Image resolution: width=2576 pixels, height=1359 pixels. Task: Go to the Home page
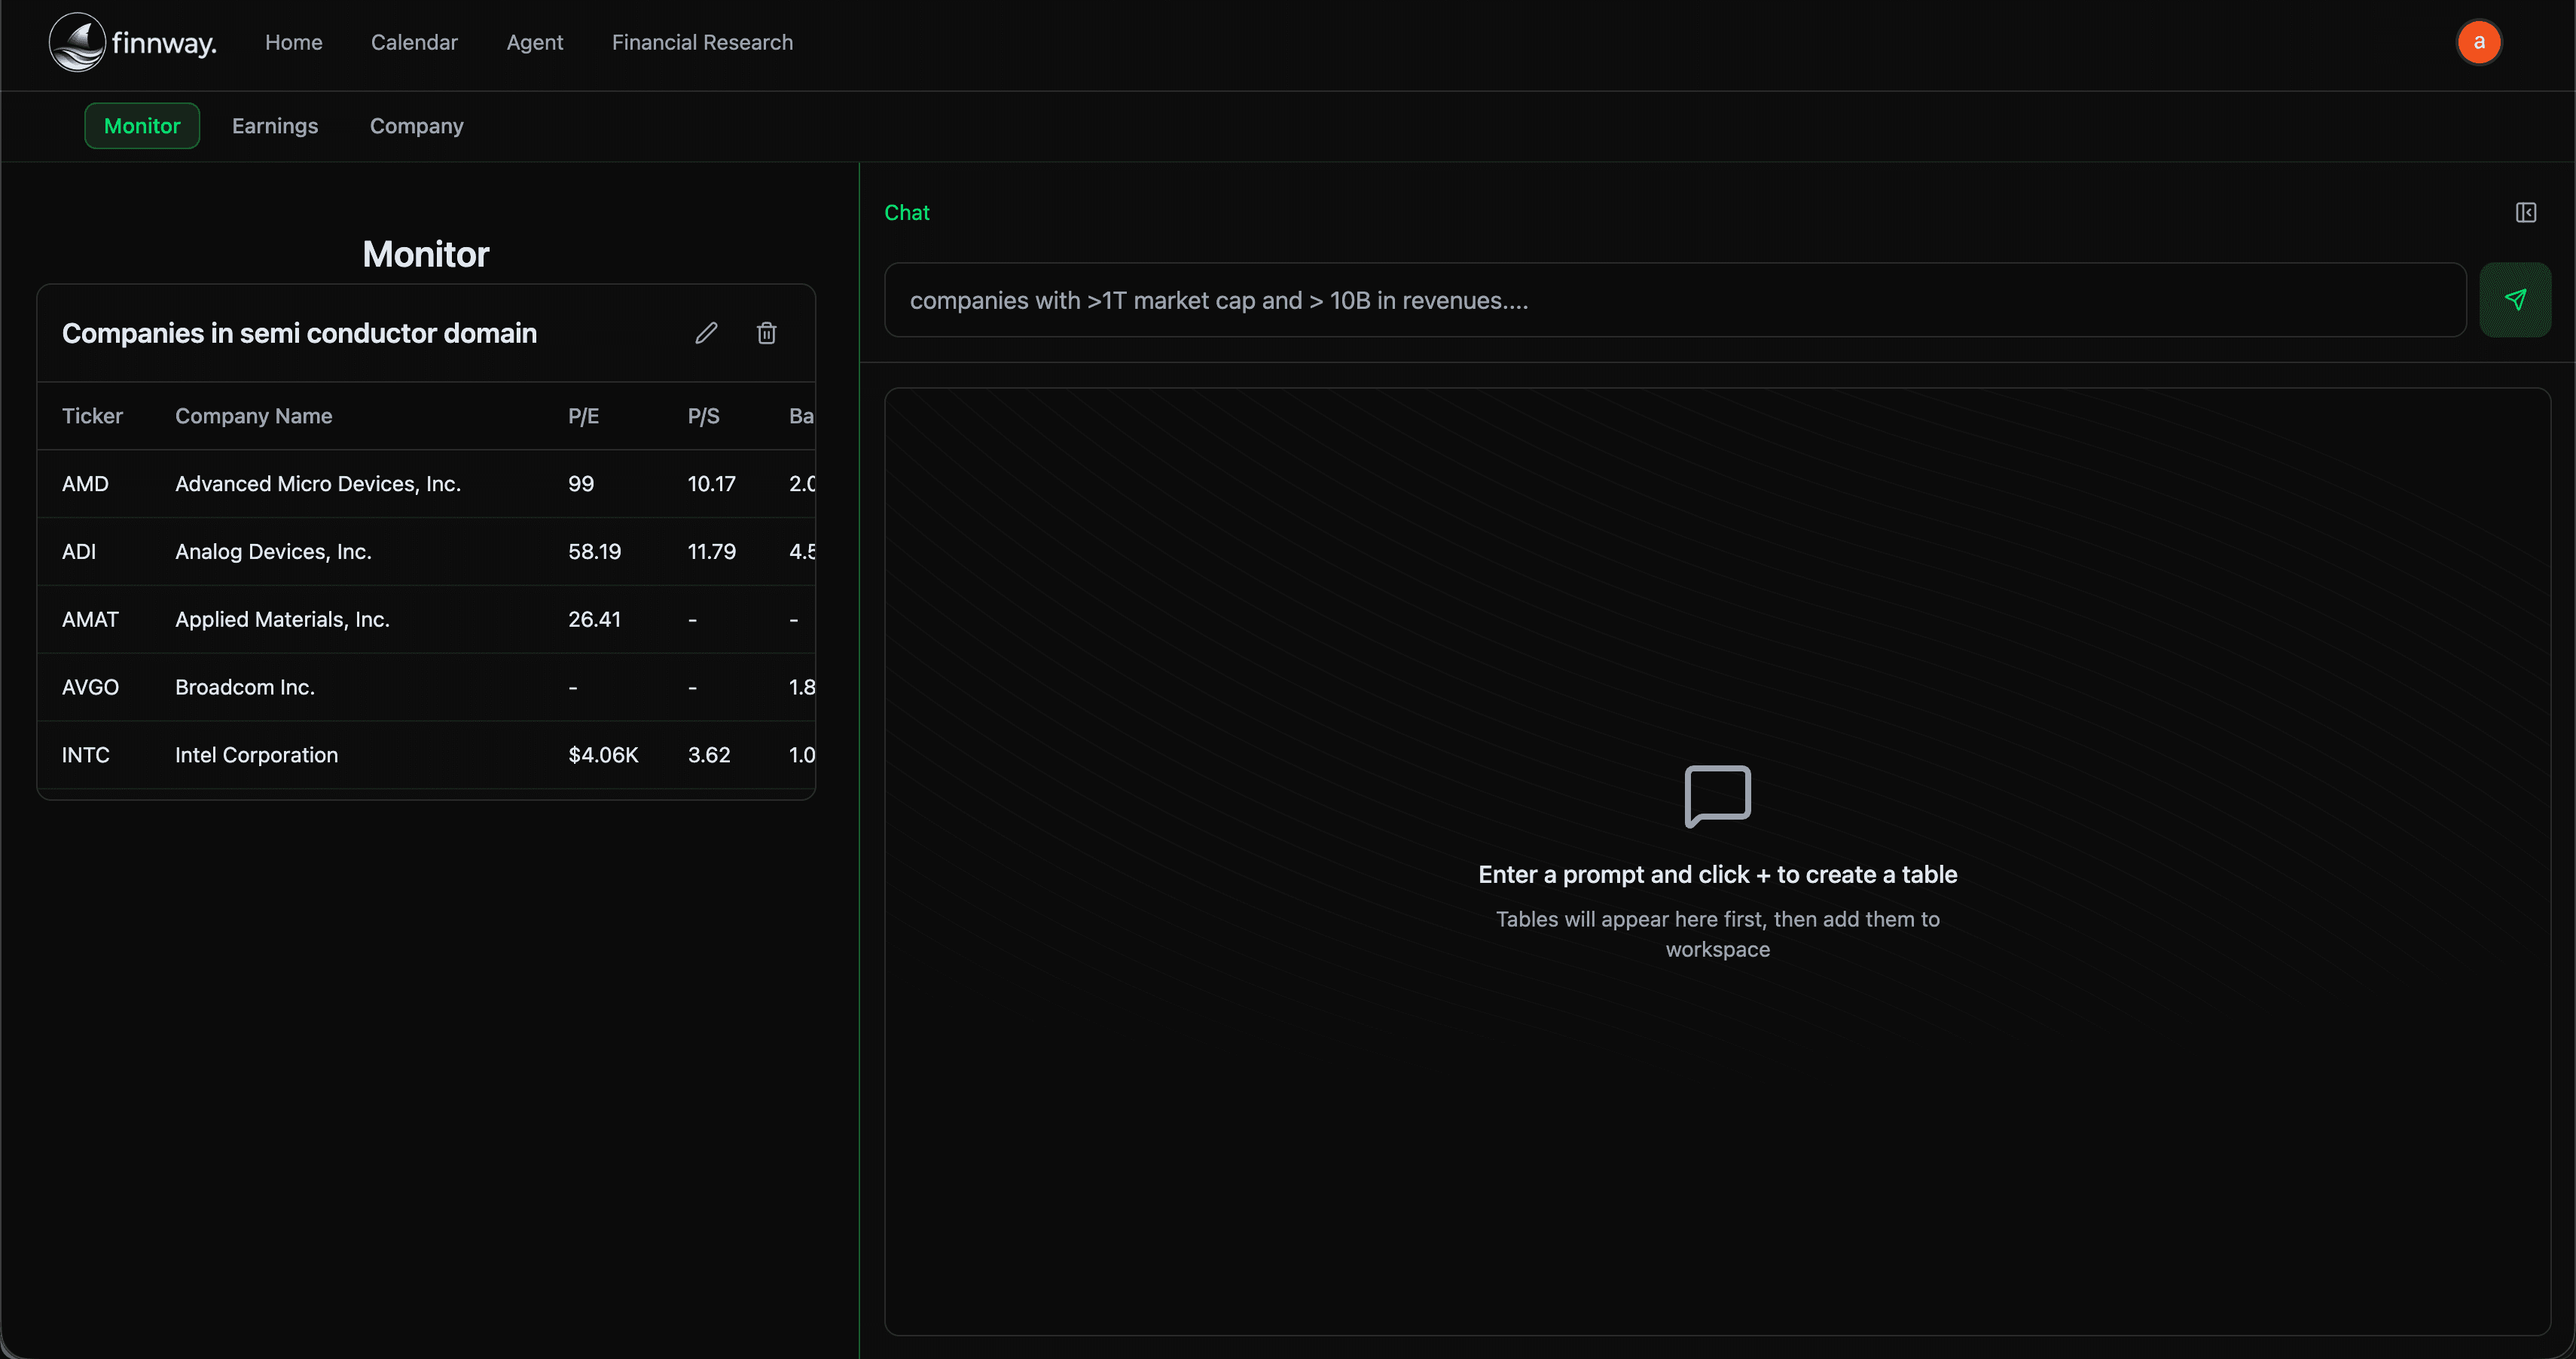(293, 42)
